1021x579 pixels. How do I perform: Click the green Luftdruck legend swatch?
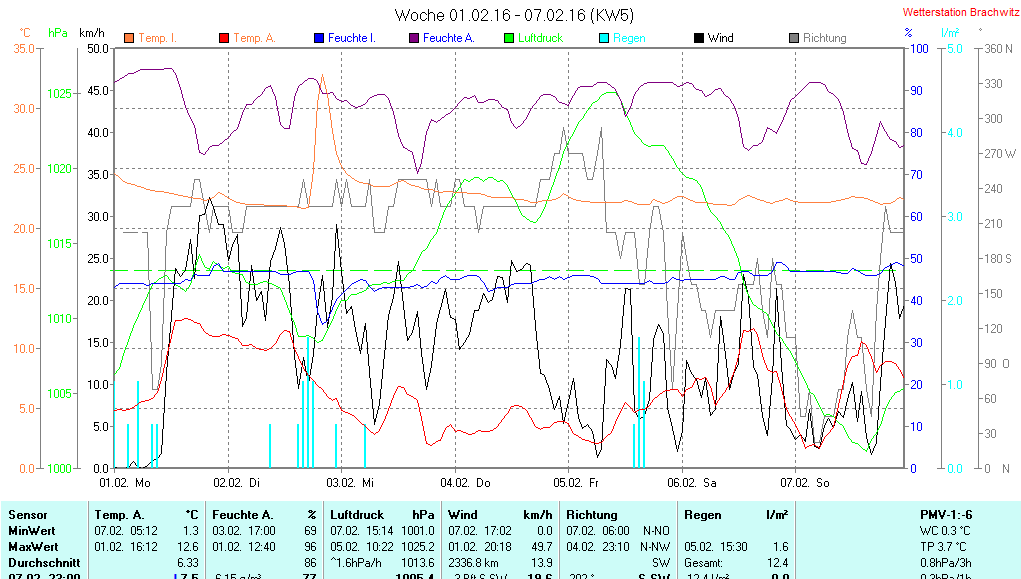(508, 38)
